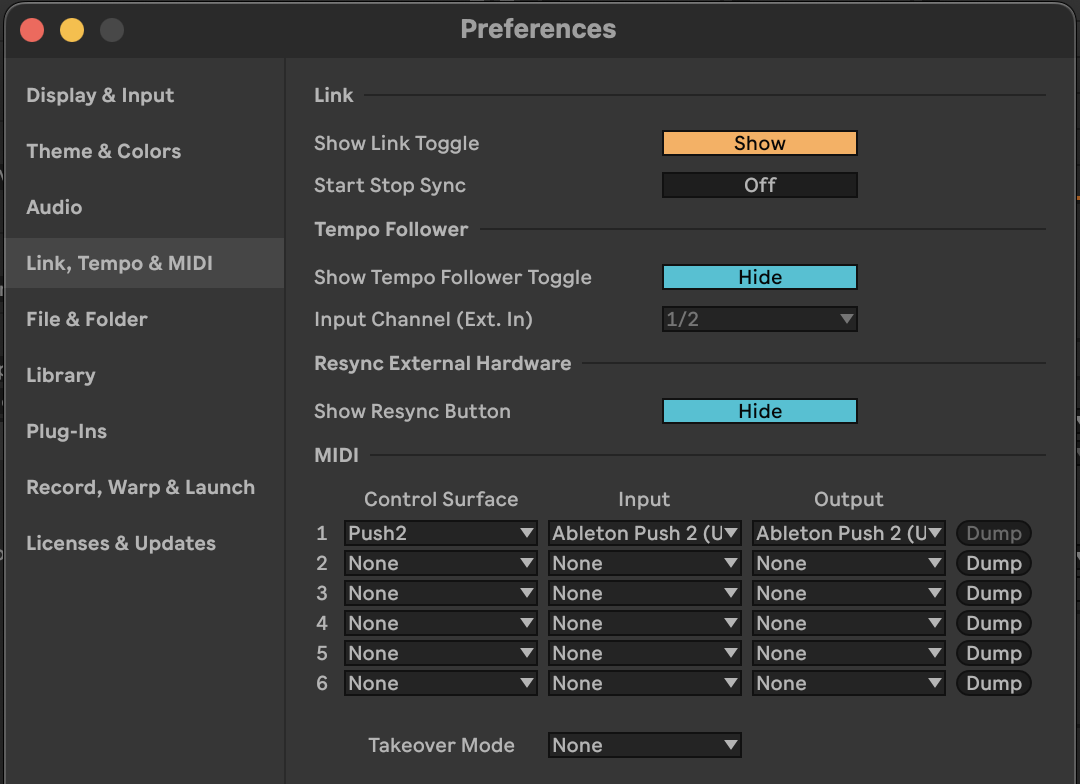Open the Input Channel (Ext. In) dropdown
This screenshot has width=1080, height=784.
pyautogui.click(x=759, y=319)
